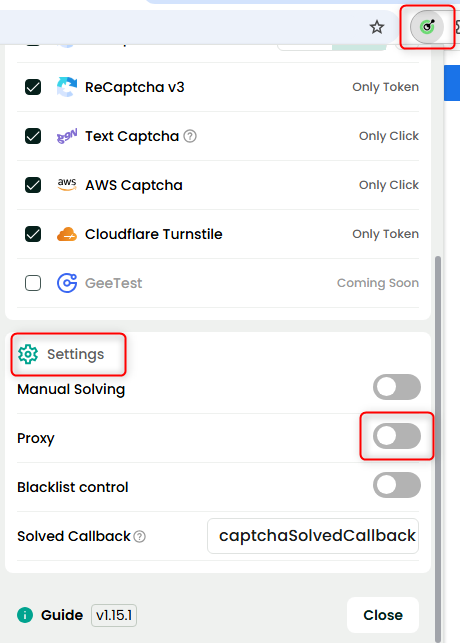Click the AWS logo icon
This screenshot has width=460, height=643.
67,185
